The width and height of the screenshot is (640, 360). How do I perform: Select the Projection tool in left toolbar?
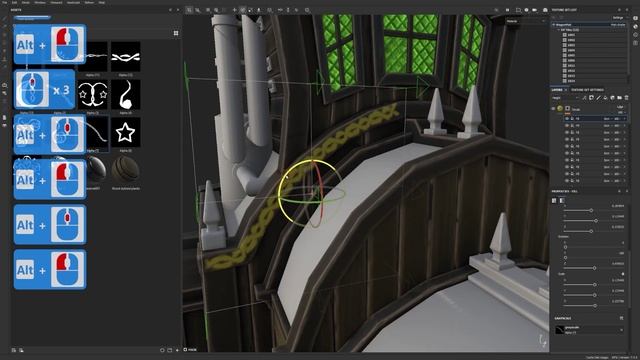point(4,35)
